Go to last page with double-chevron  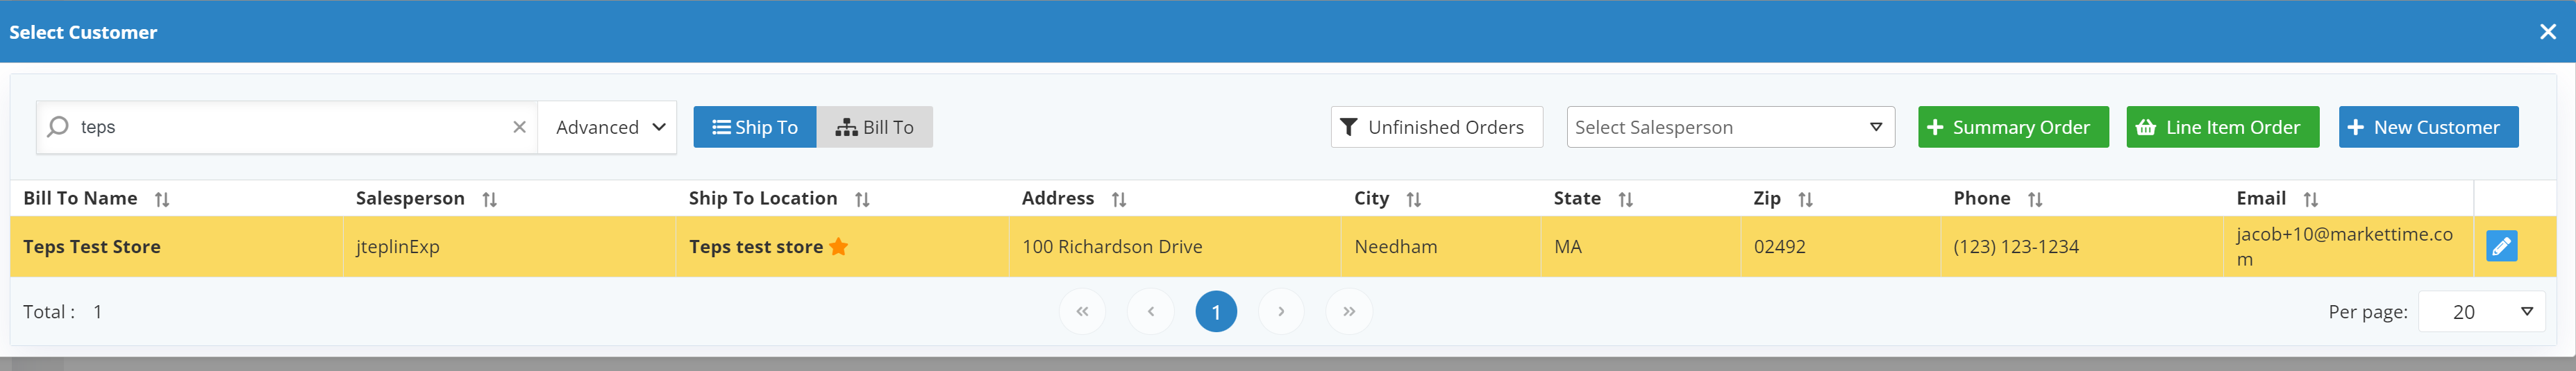pos(1348,311)
